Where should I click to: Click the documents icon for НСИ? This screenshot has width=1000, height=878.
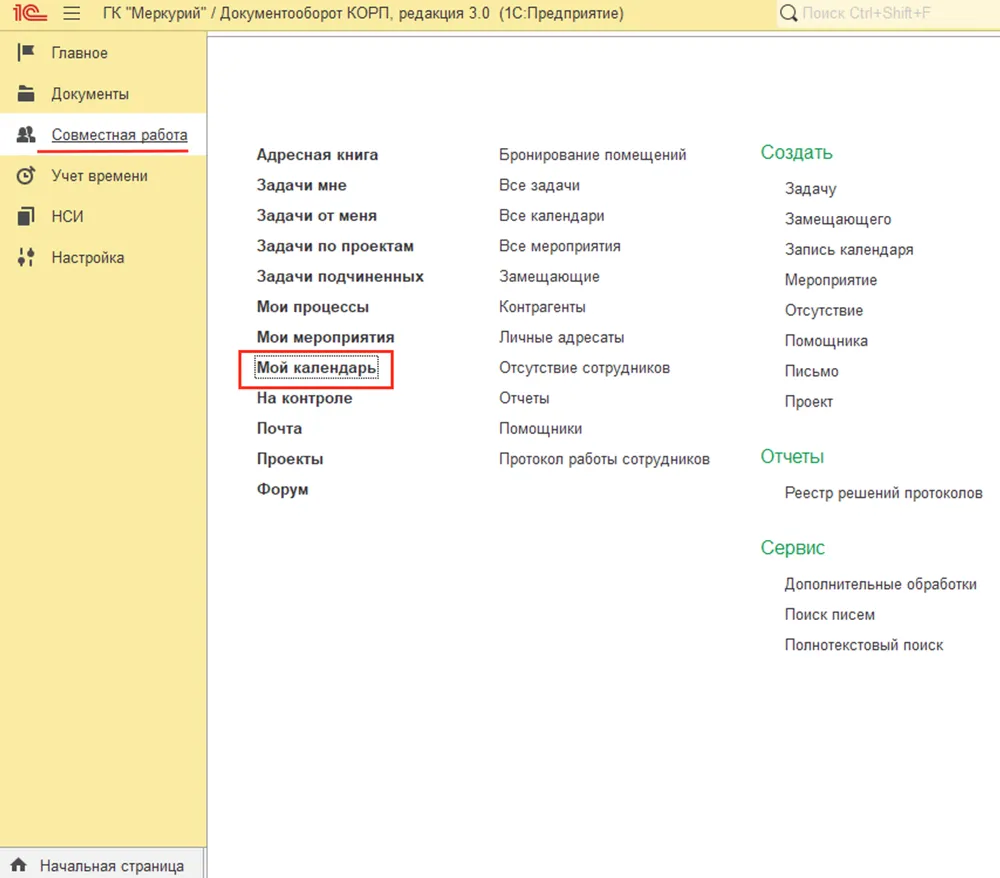coord(26,216)
